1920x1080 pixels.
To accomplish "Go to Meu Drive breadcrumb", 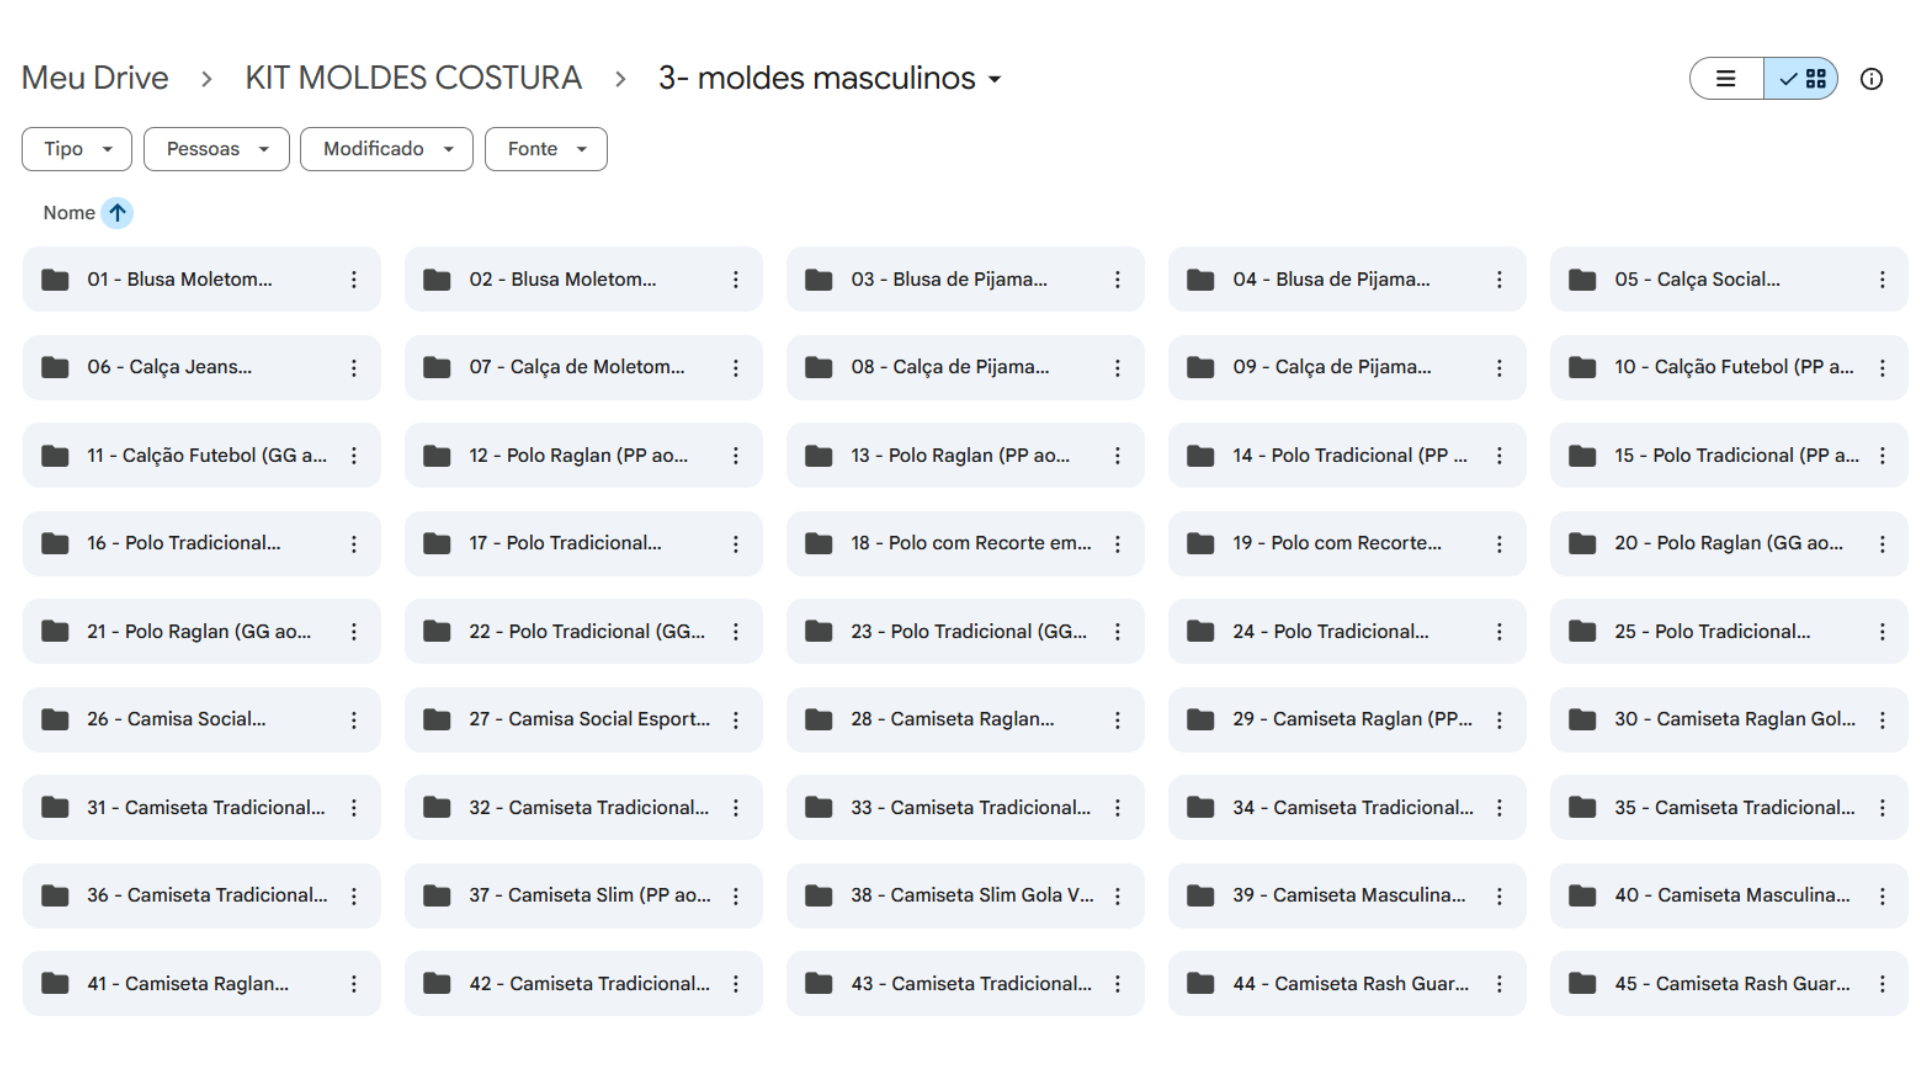I will [x=95, y=78].
